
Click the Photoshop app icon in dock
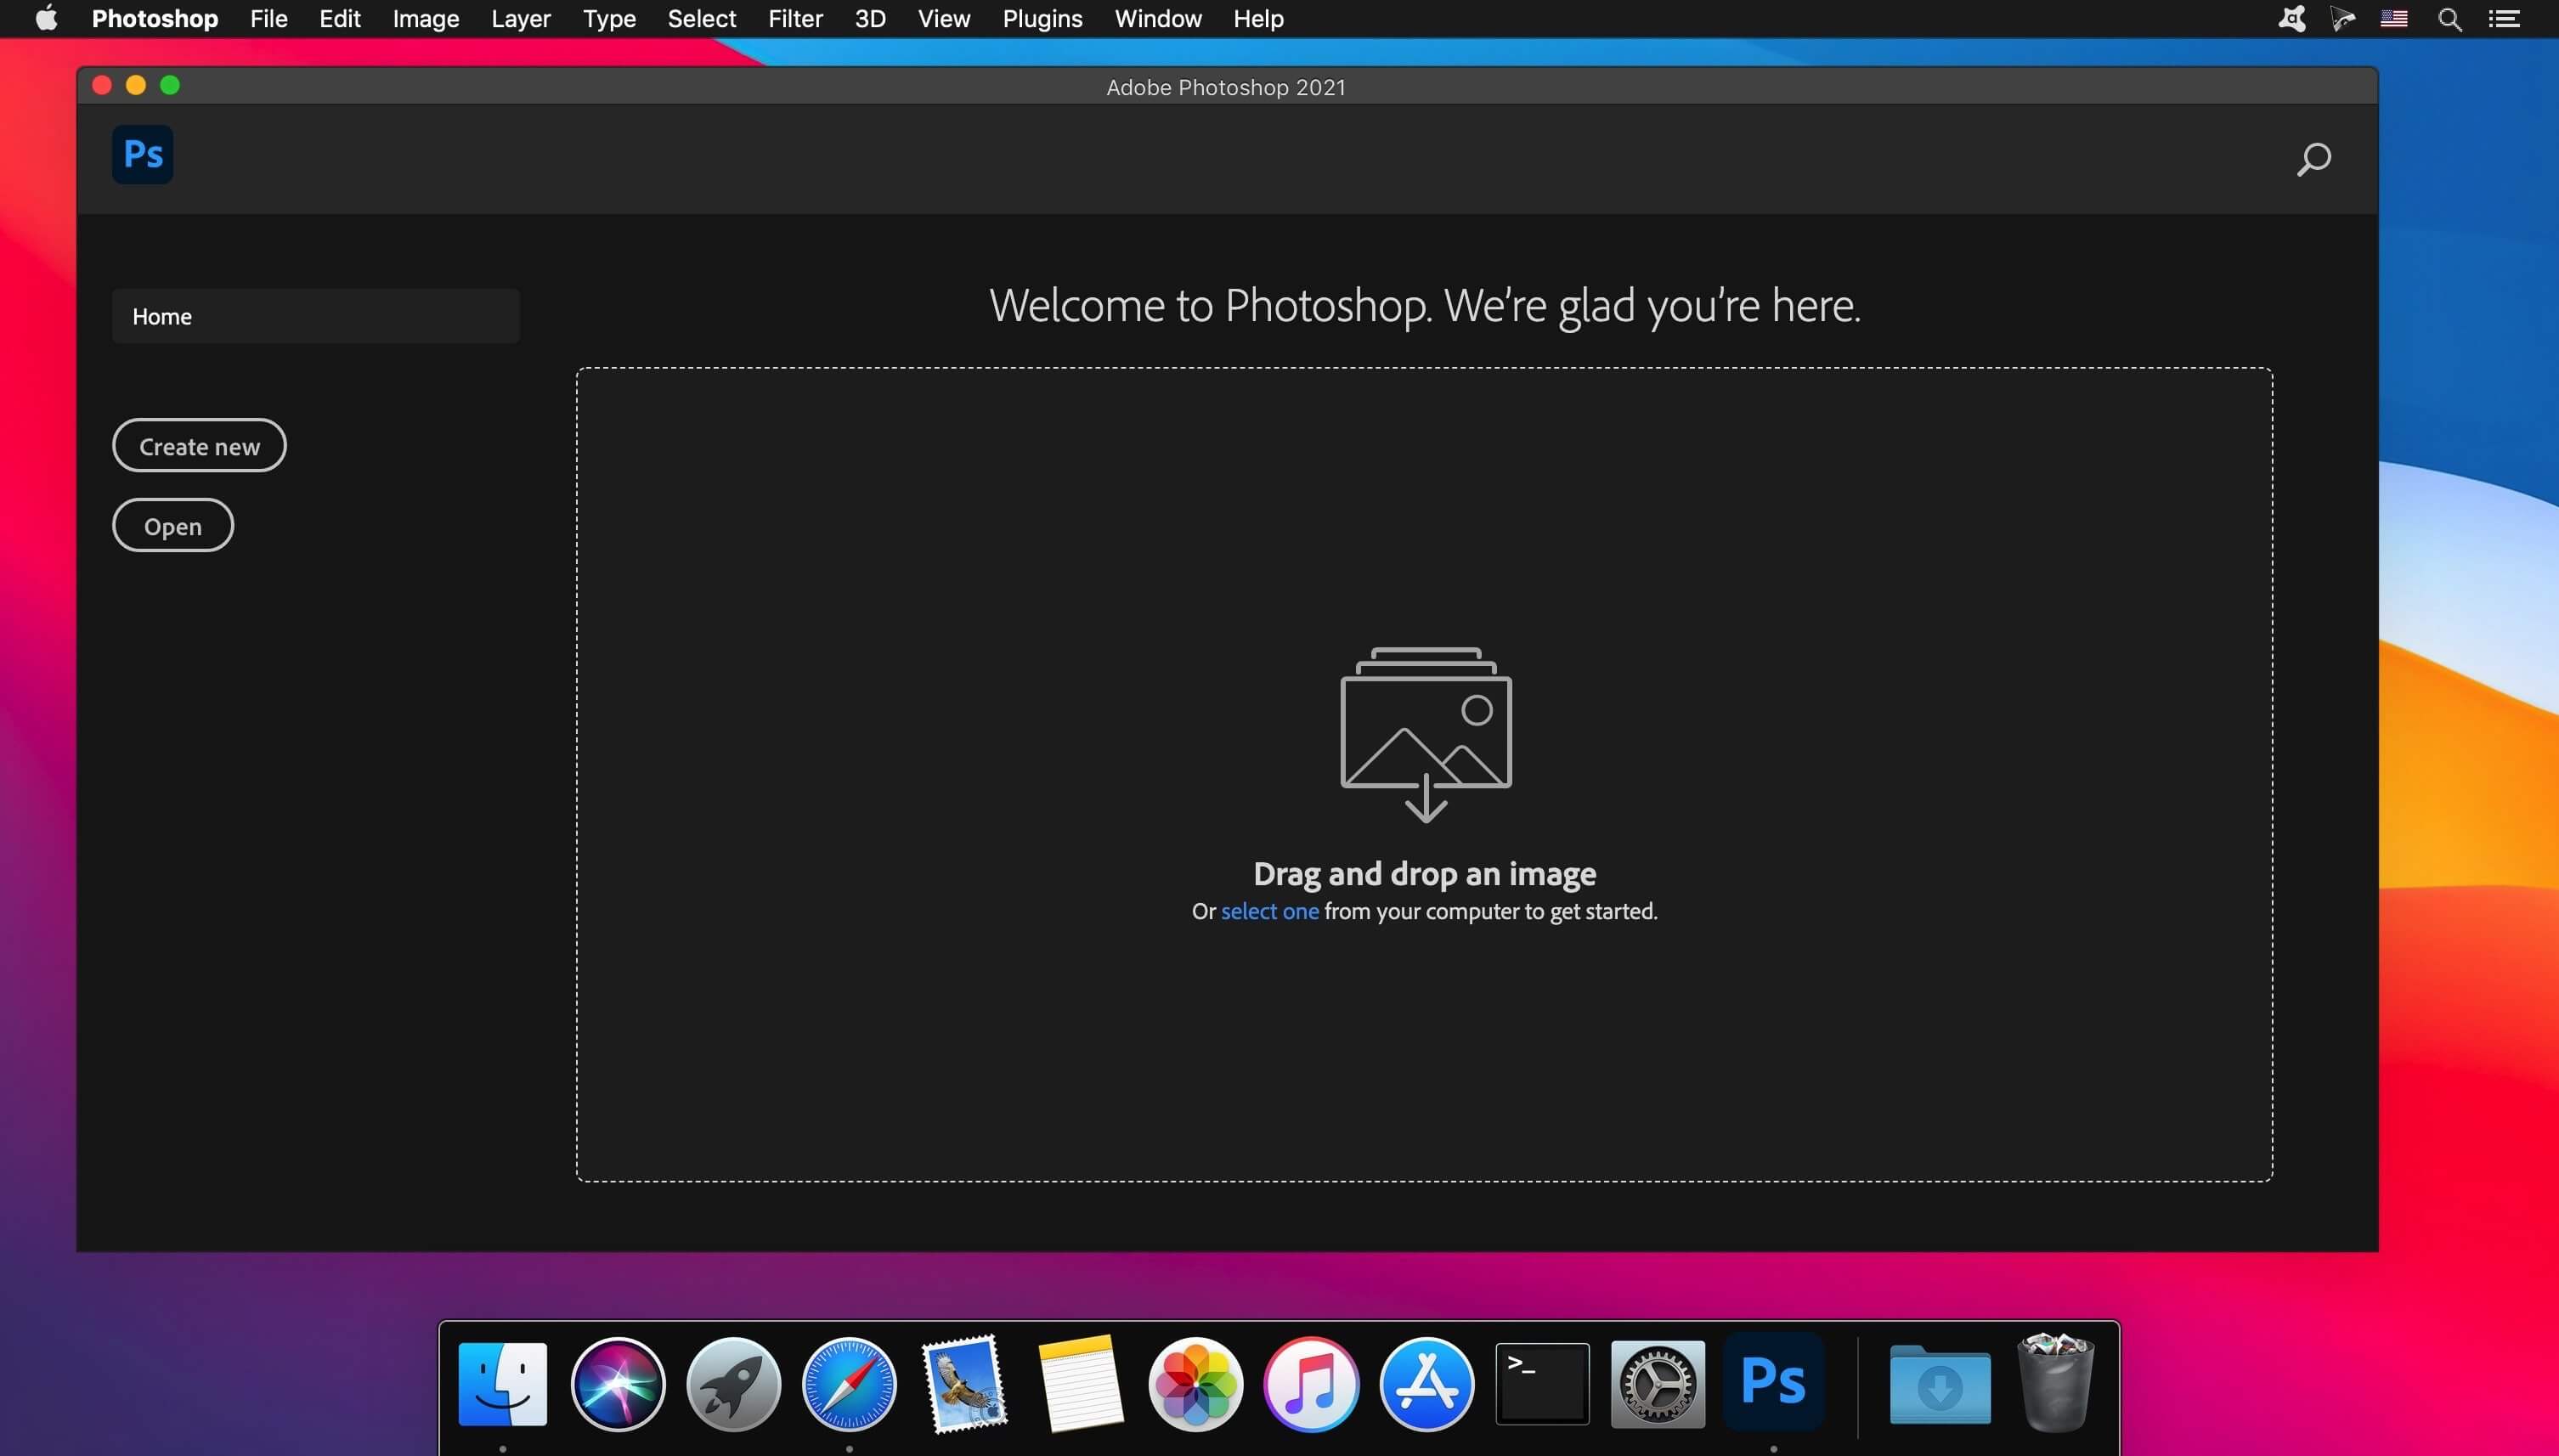coord(1773,1382)
